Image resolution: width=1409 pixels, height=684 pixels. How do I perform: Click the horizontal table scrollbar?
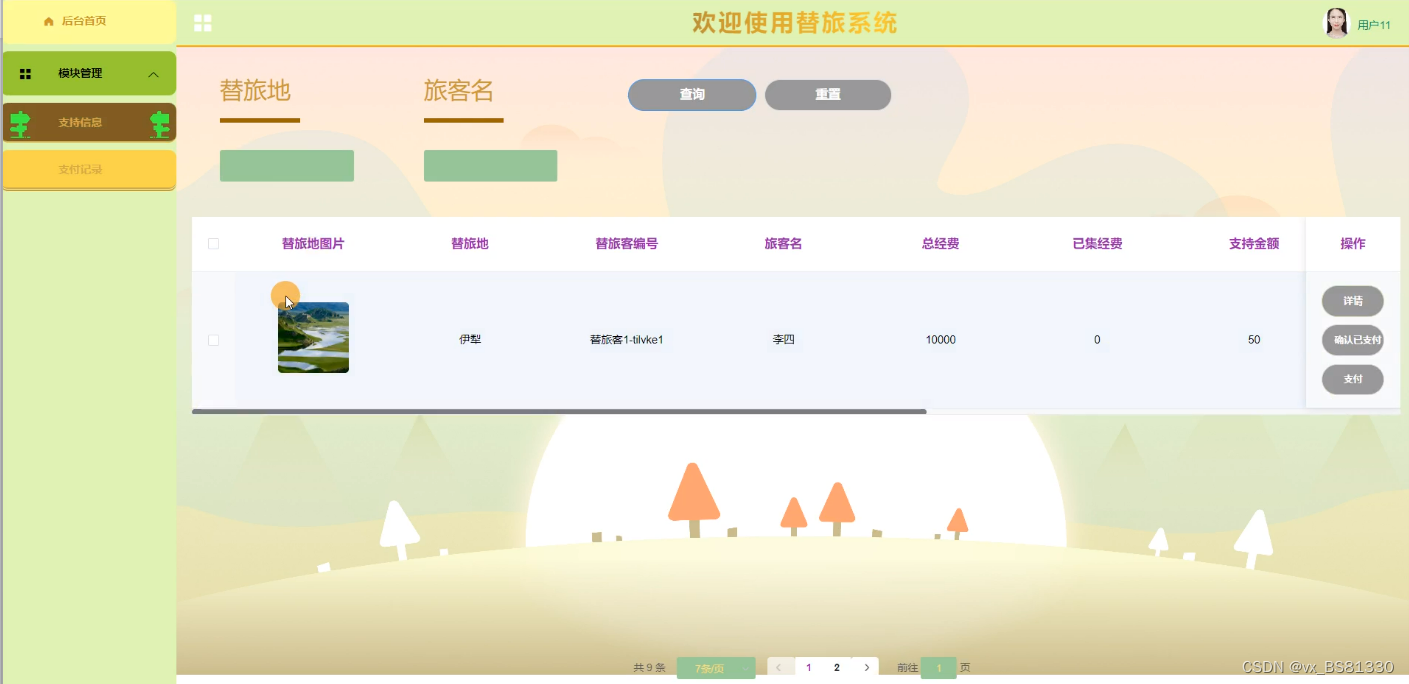click(559, 411)
